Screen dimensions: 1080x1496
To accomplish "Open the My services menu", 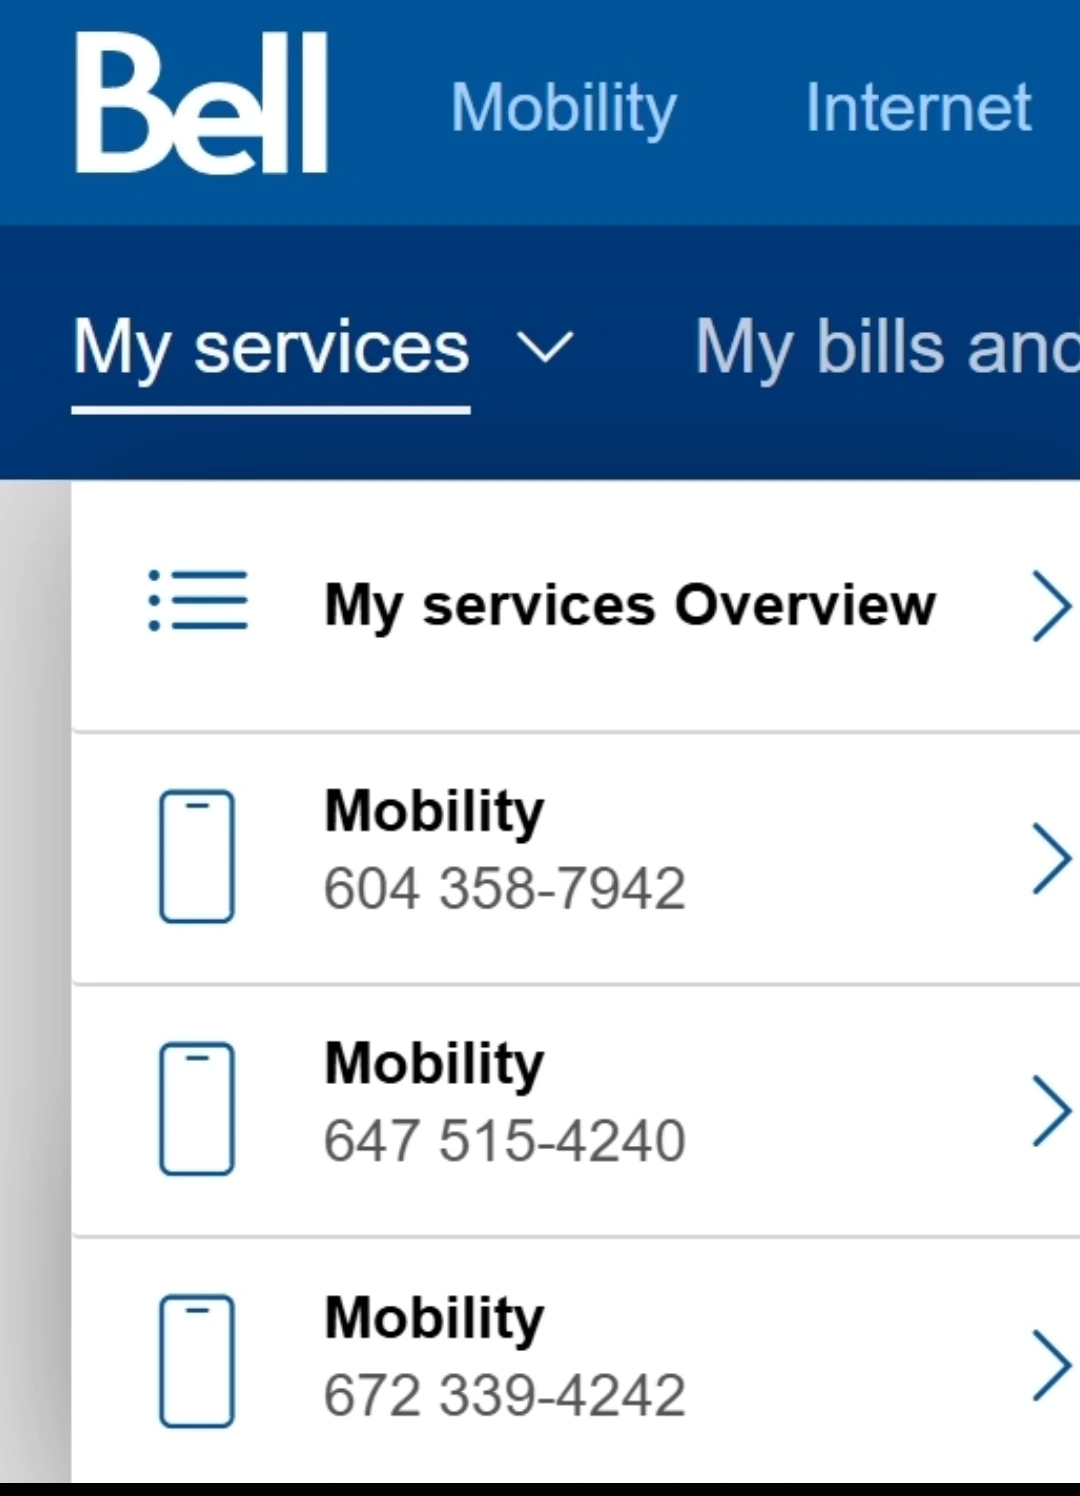I will point(271,348).
